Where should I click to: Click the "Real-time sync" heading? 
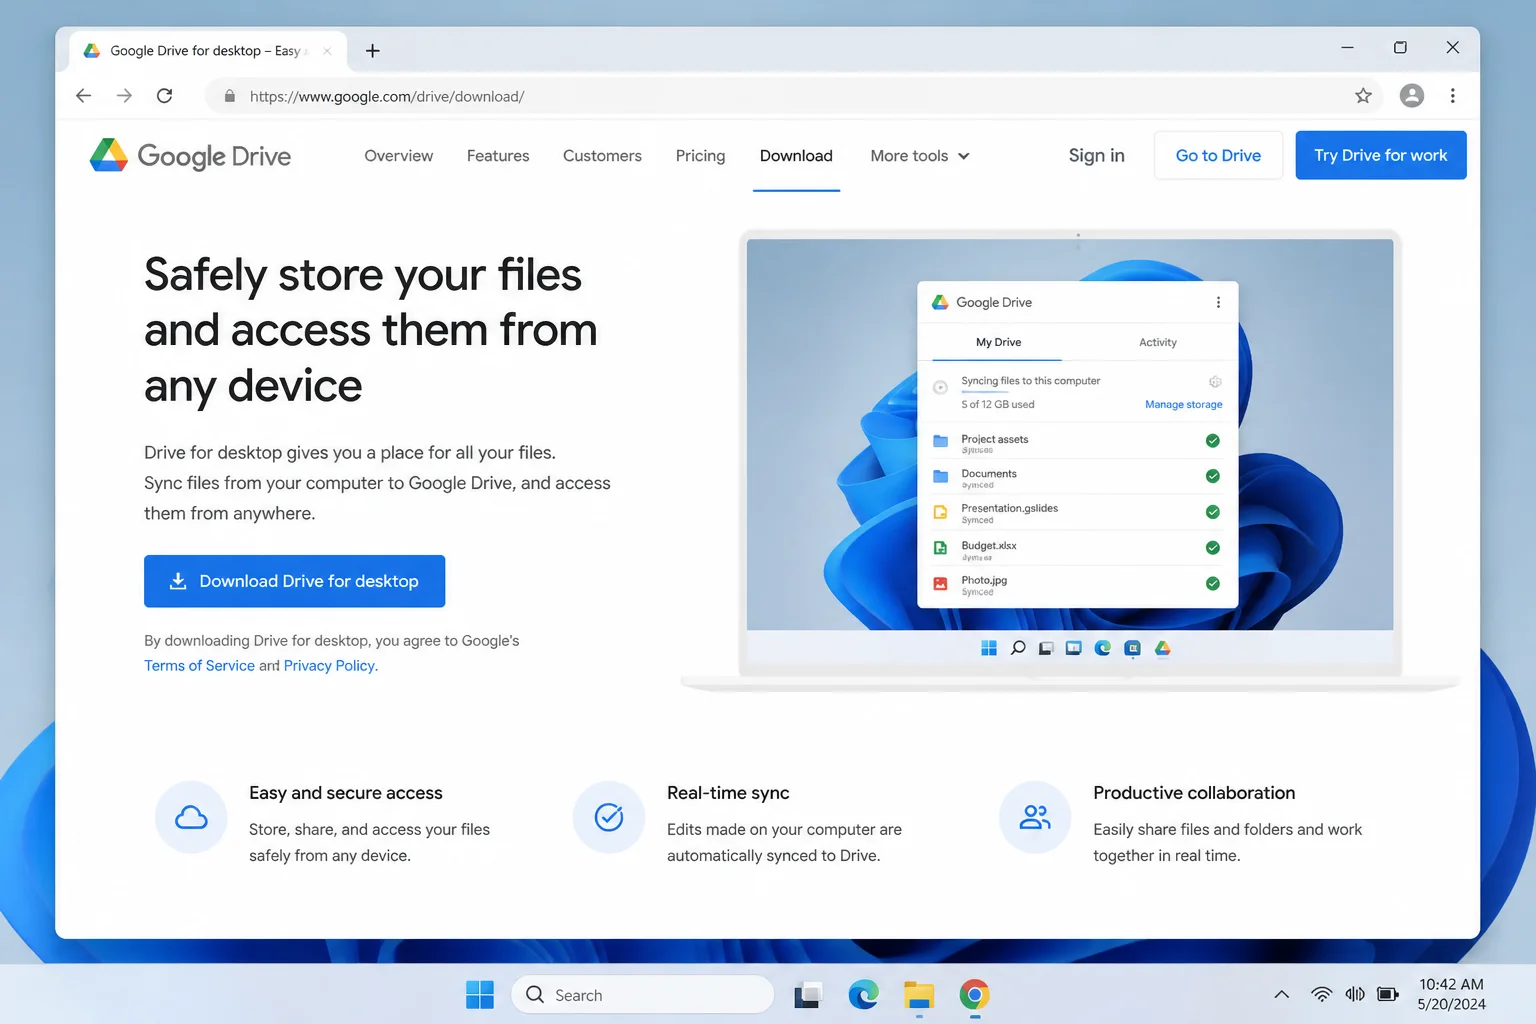pos(728,793)
